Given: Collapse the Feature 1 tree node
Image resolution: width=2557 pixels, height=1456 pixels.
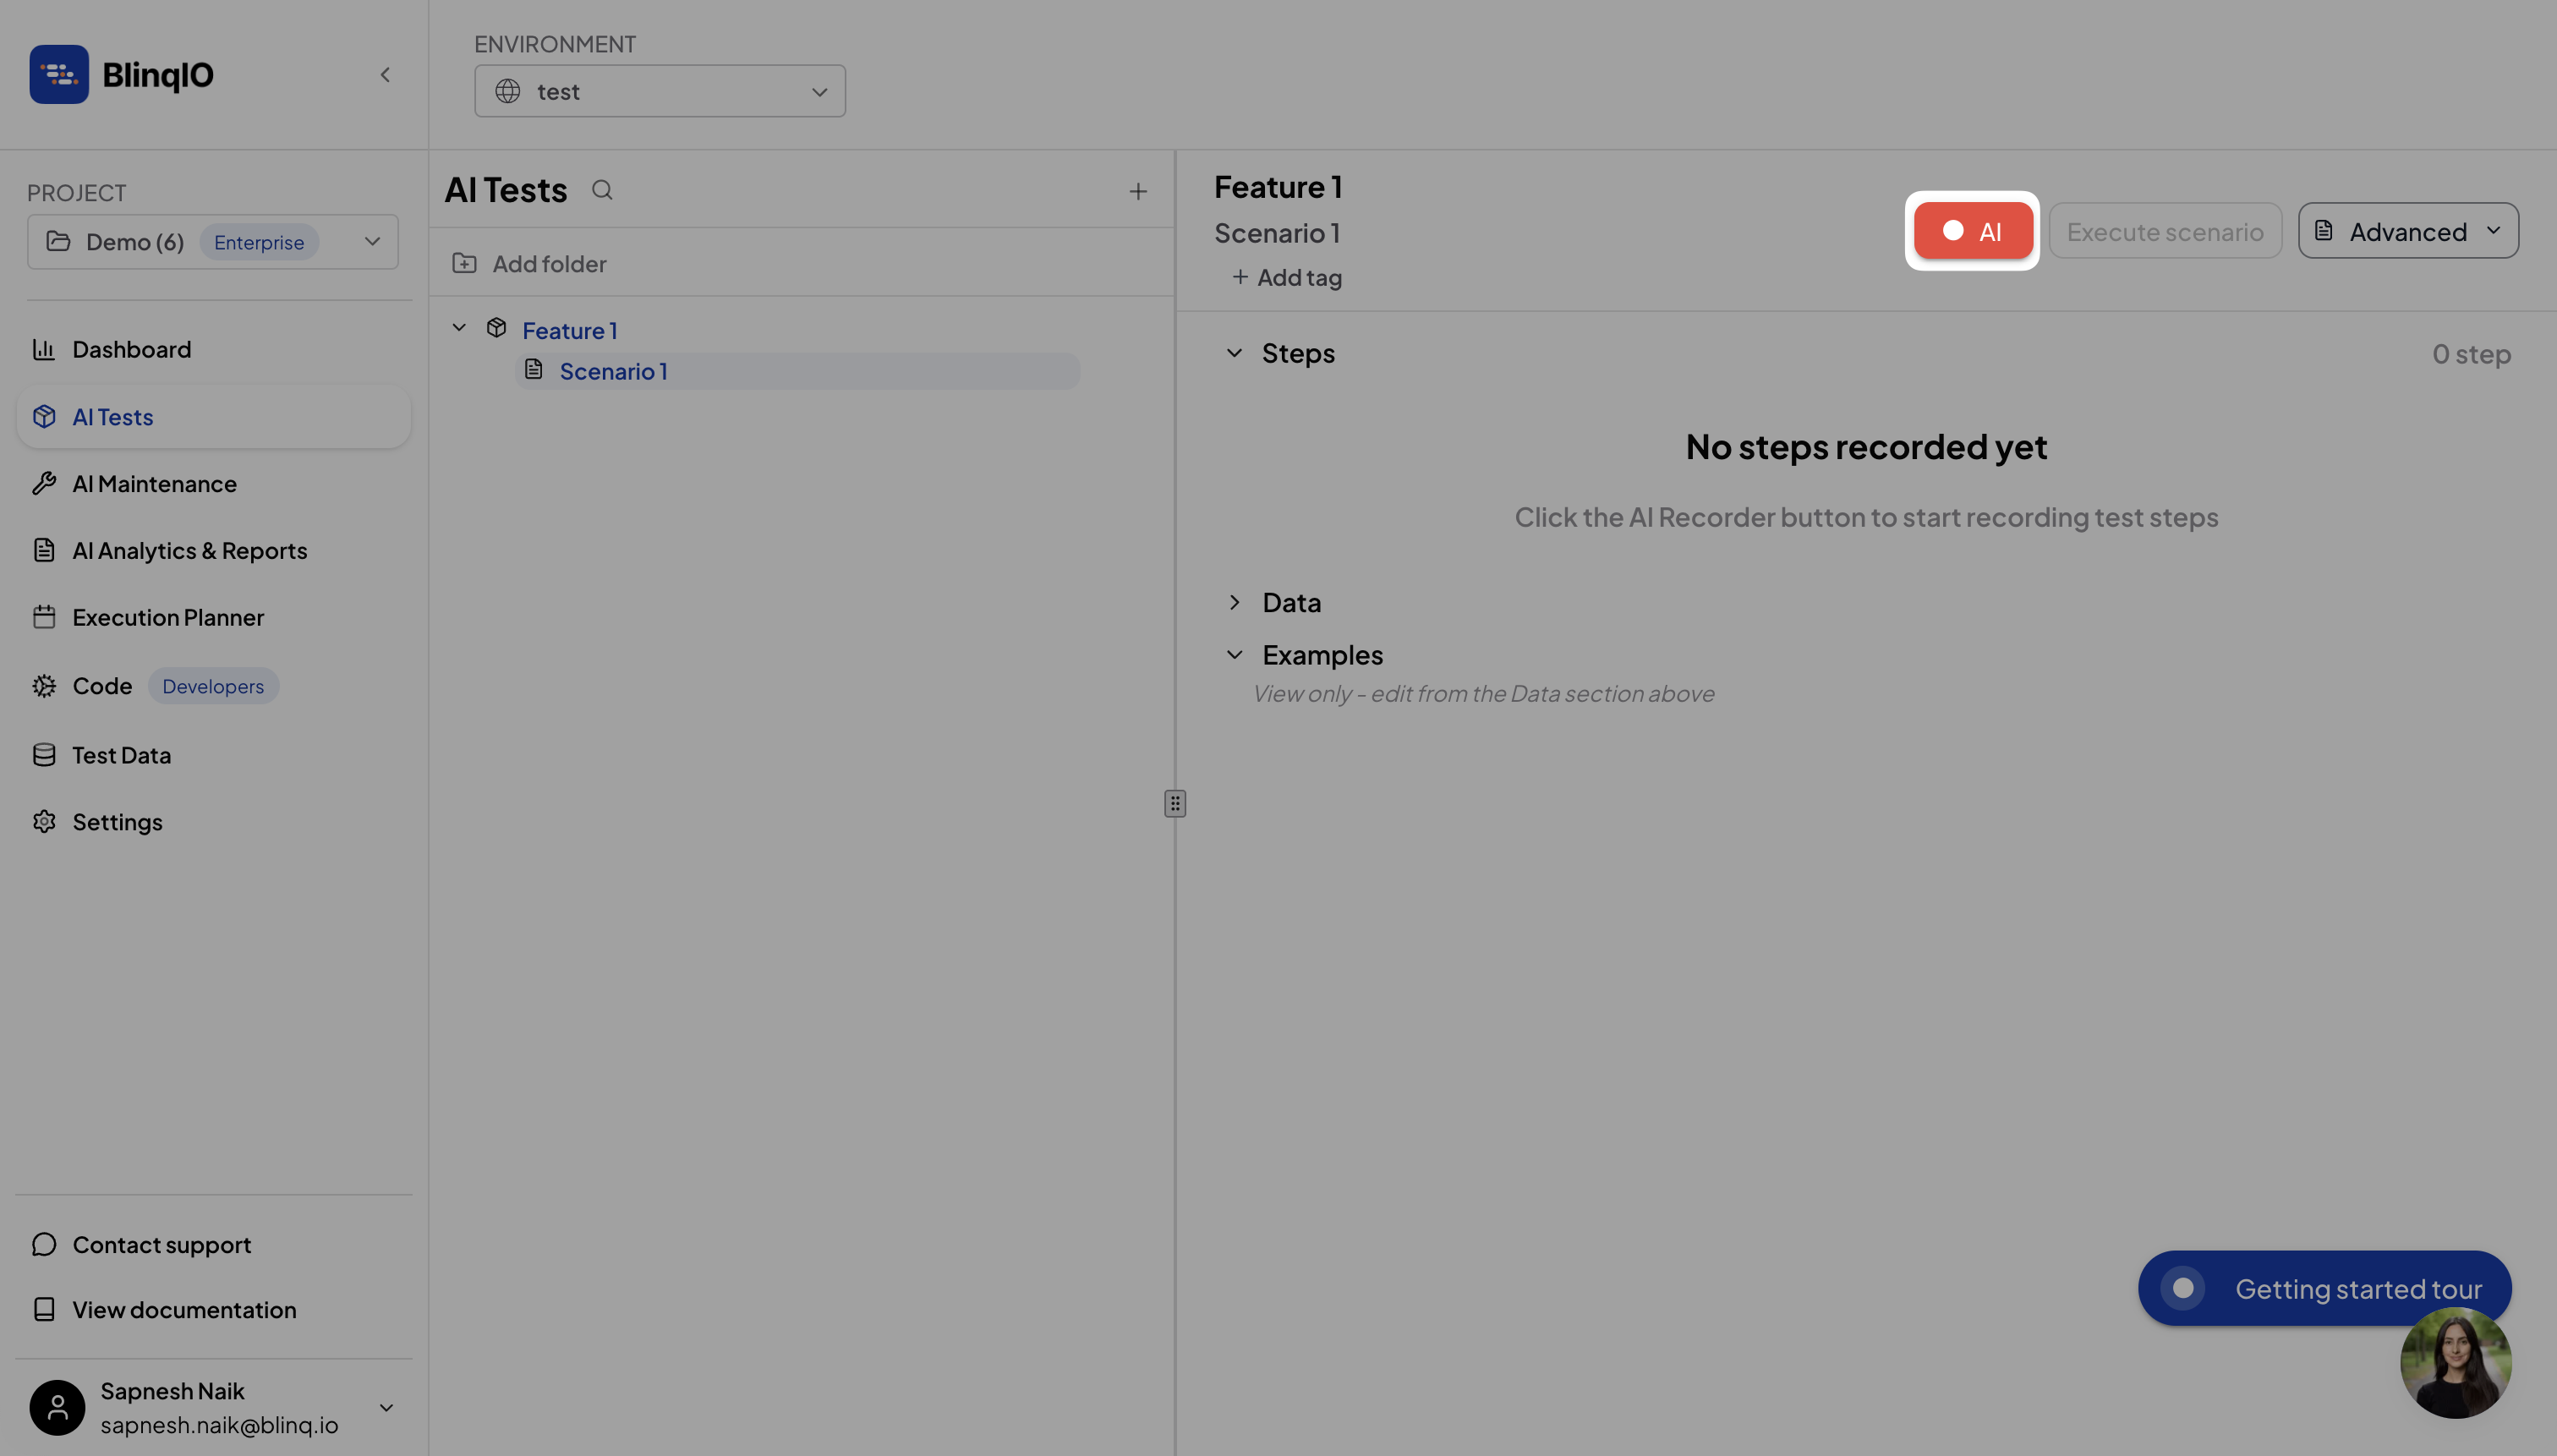Looking at the screenshot, I should pos(459,328).
